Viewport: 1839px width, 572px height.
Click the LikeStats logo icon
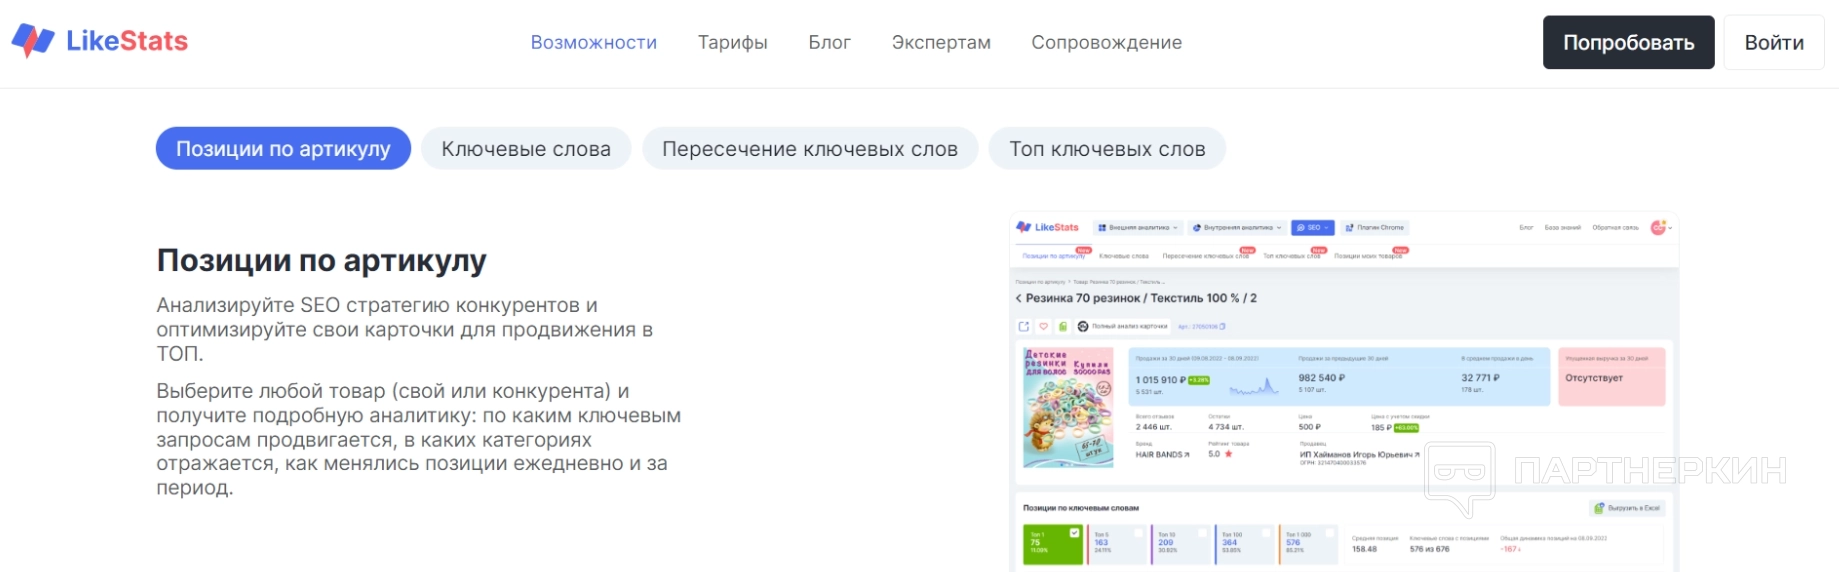tap(33, 41)
